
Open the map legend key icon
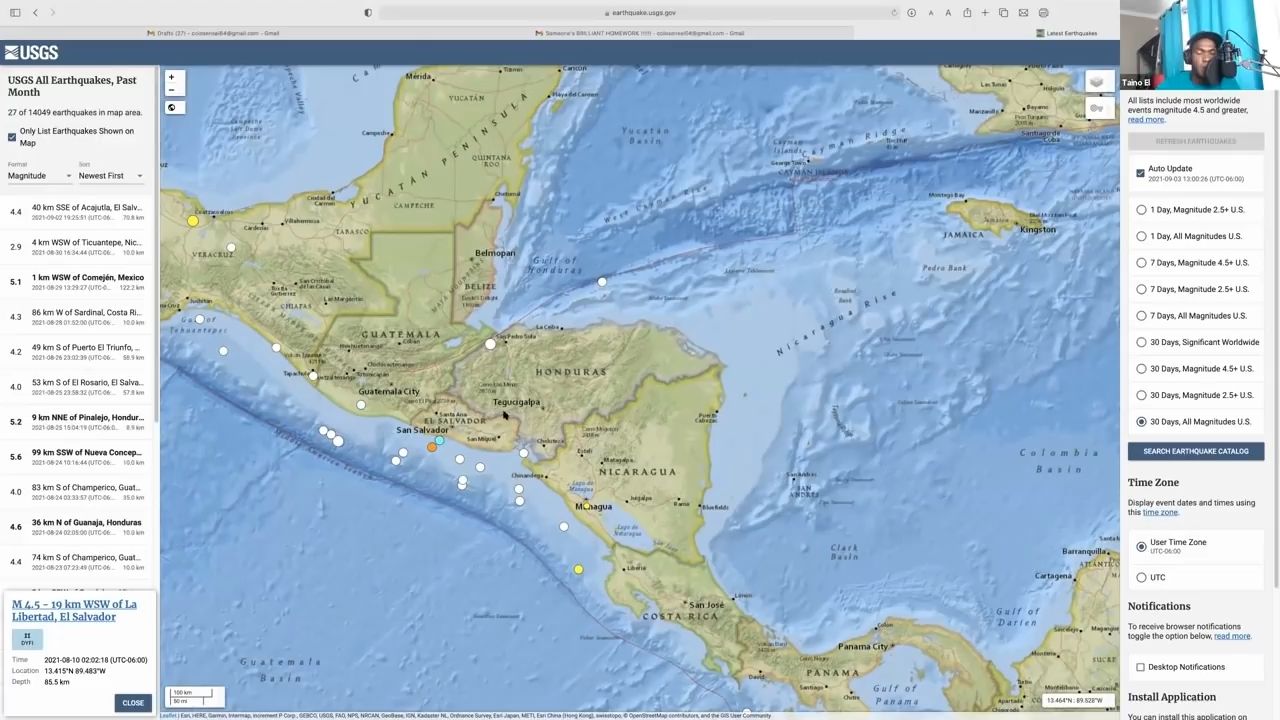pos(1097,108)
